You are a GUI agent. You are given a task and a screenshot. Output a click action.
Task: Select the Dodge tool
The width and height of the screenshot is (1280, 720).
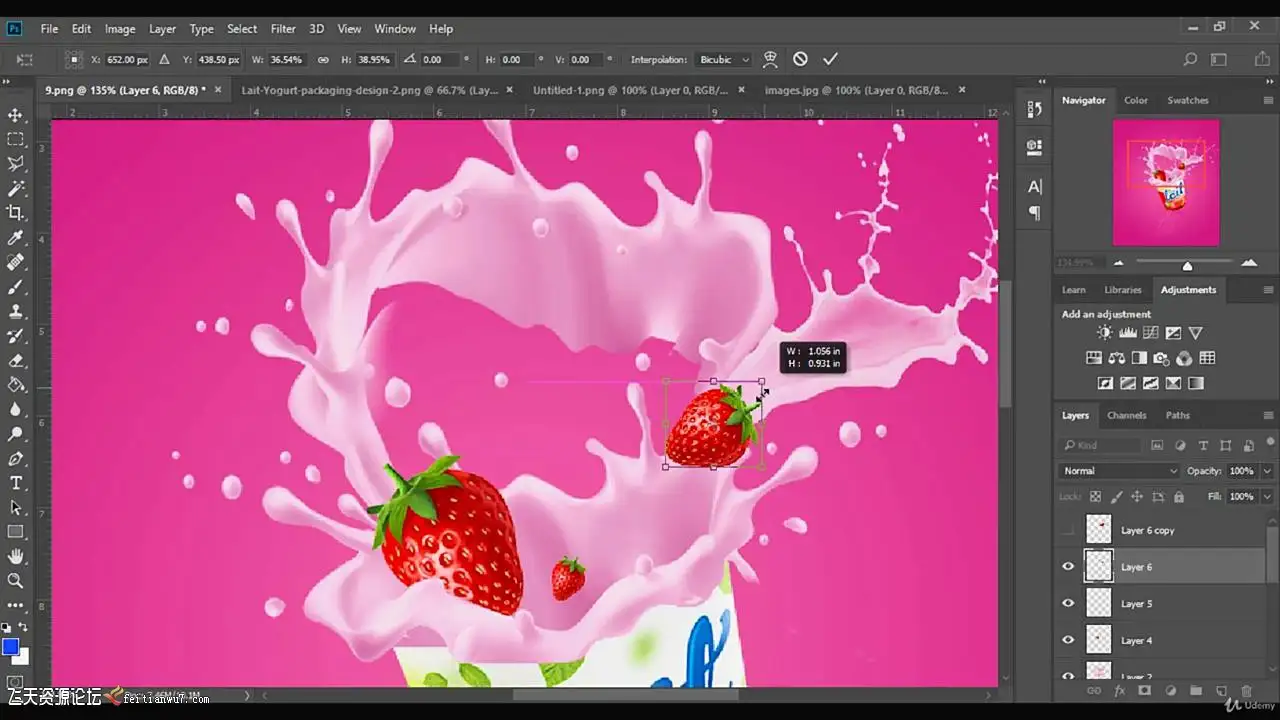point(16,434)
